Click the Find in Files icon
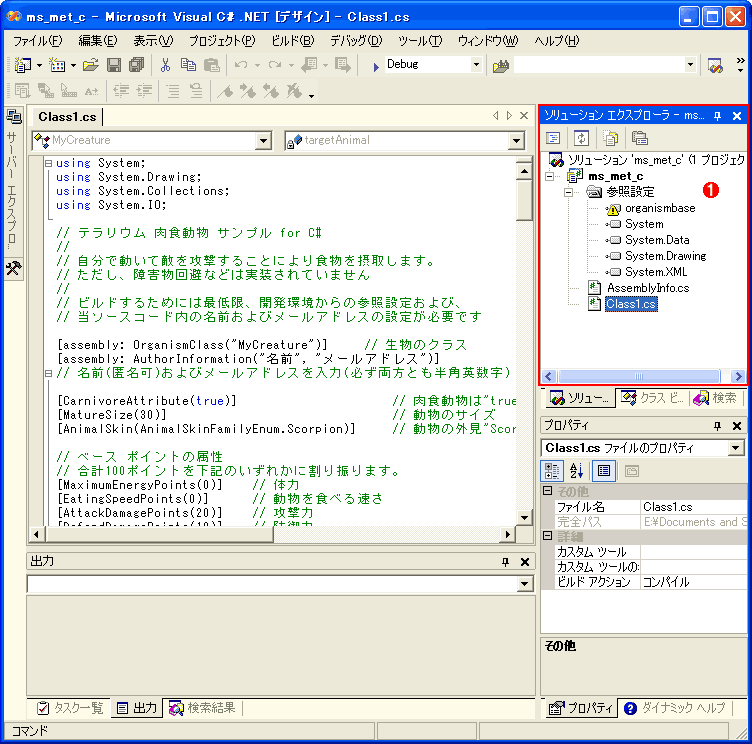 coord(500,65)
